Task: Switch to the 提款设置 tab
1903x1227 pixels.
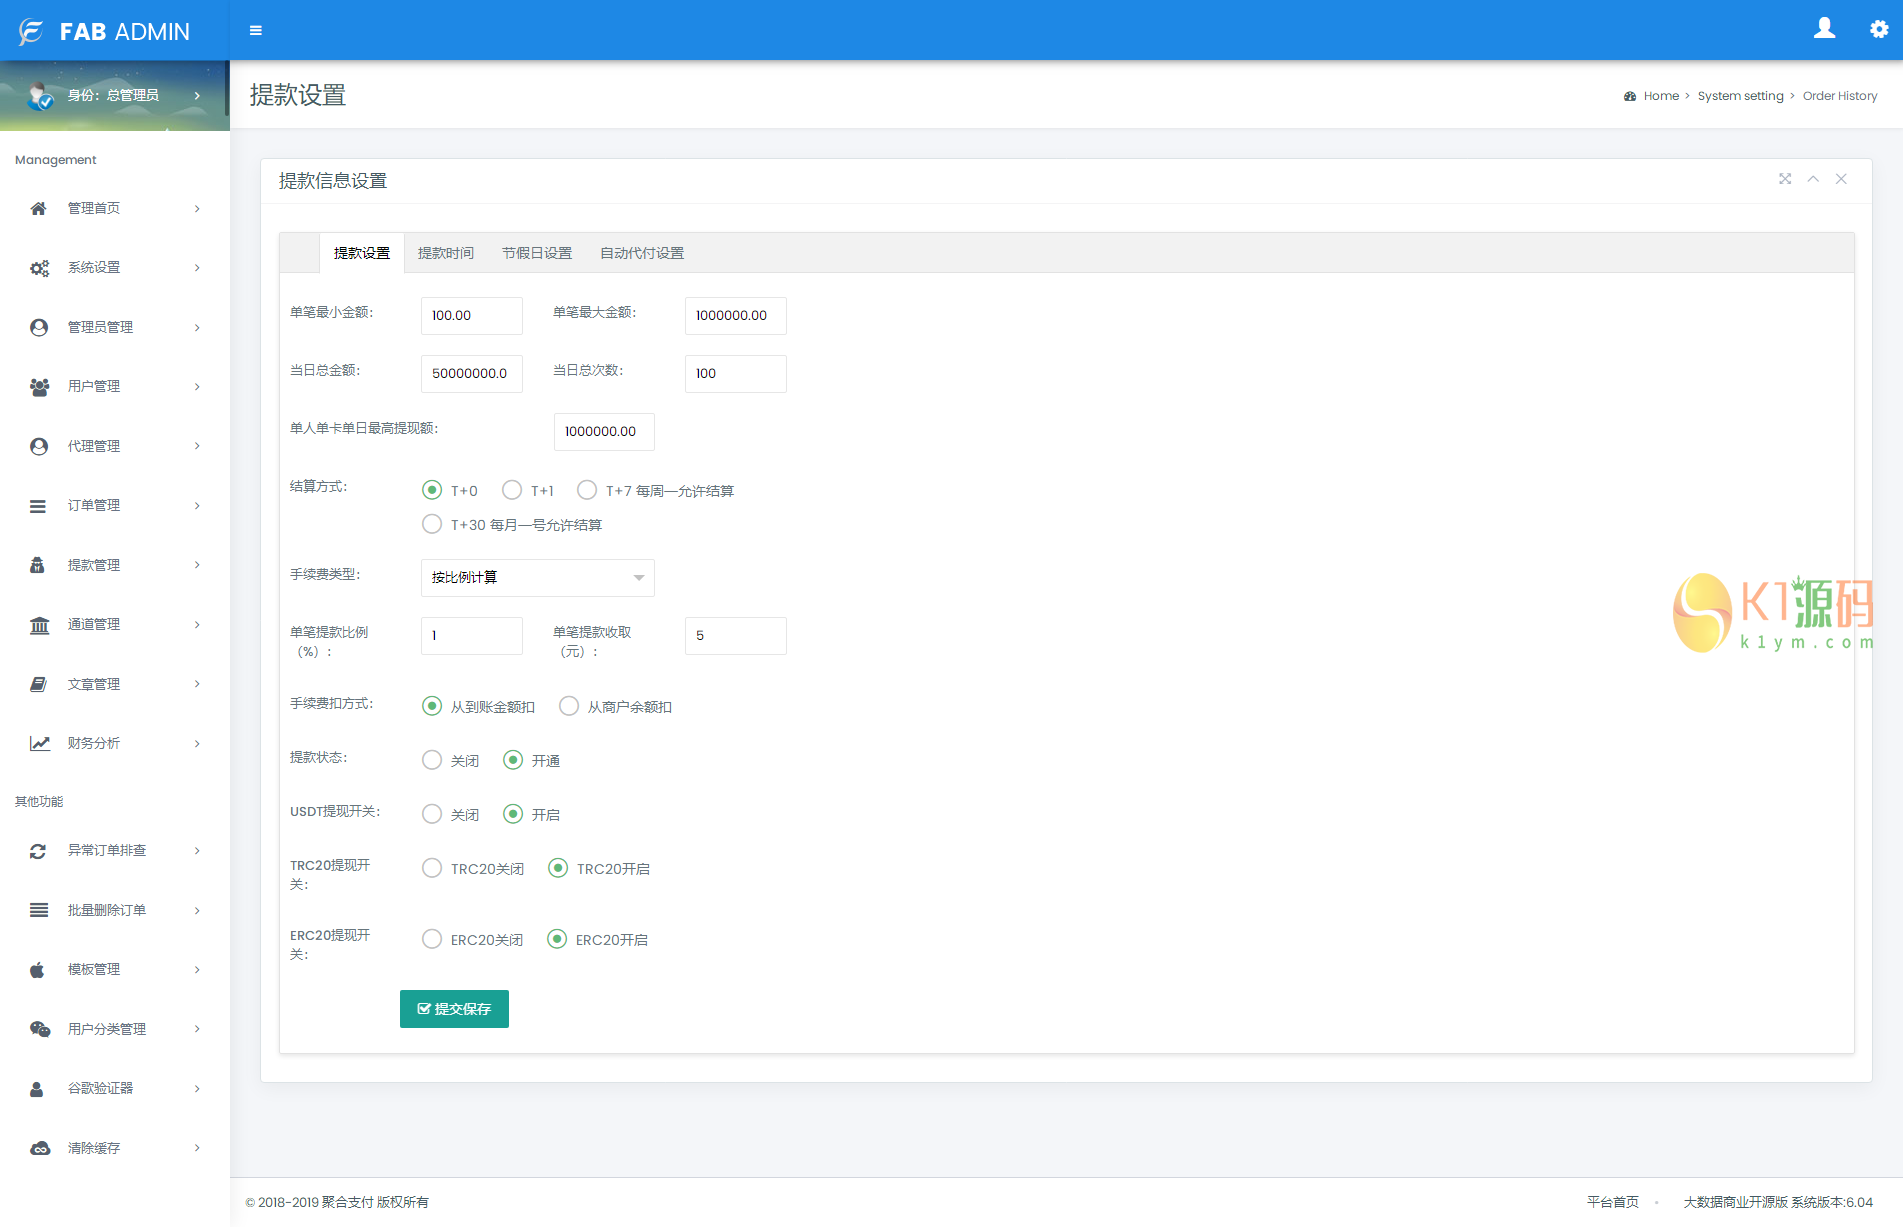Action: point(362,253)
